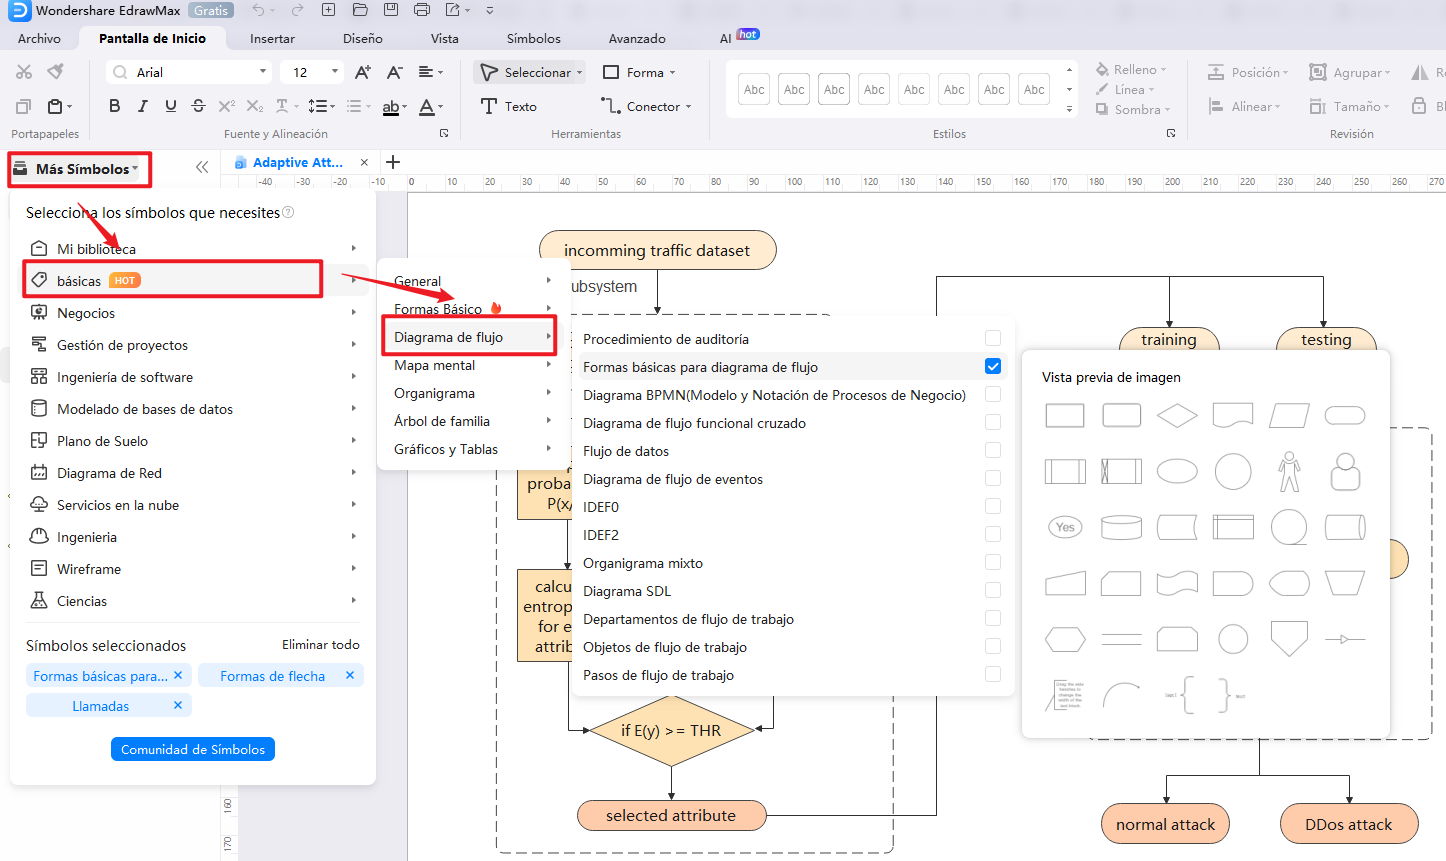Enable the Diagrama BPMN checkbox

(992, 394)
